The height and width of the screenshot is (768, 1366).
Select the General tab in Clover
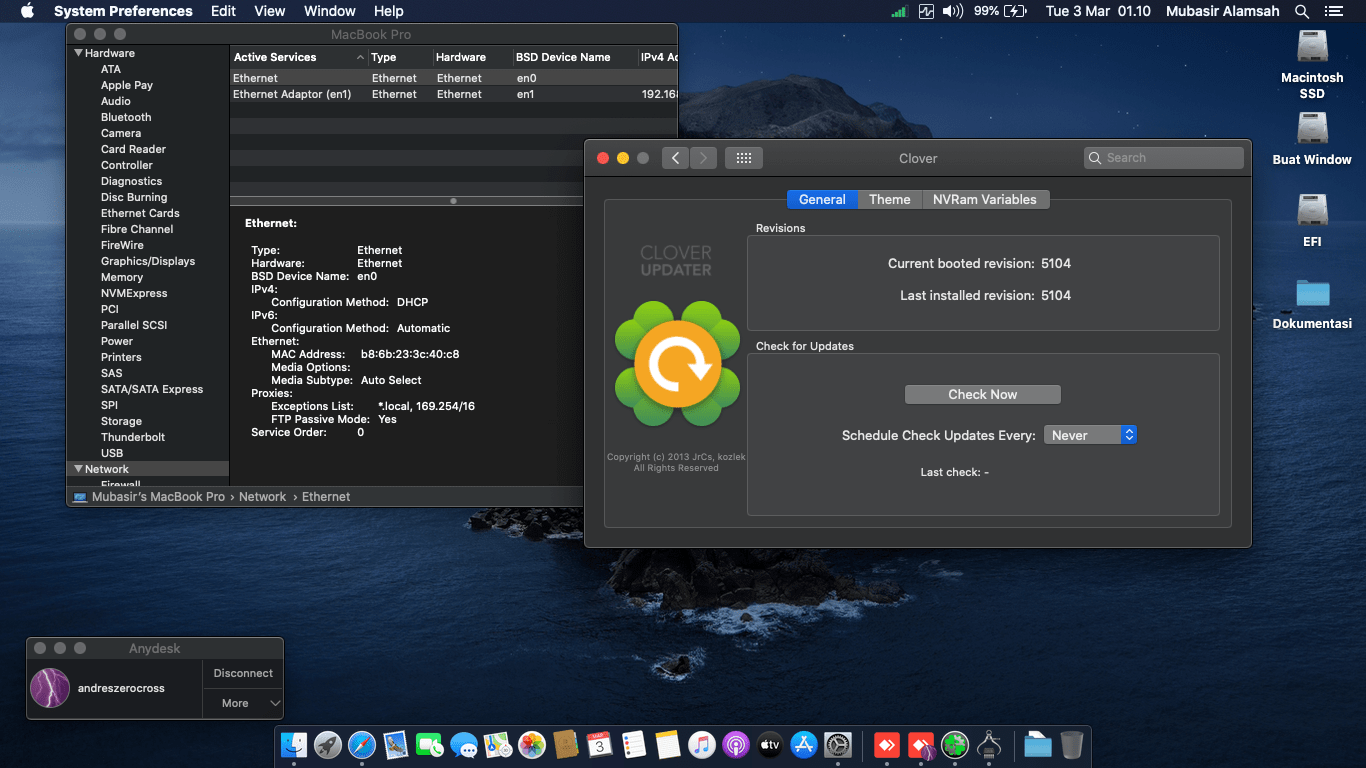[822, 199]
